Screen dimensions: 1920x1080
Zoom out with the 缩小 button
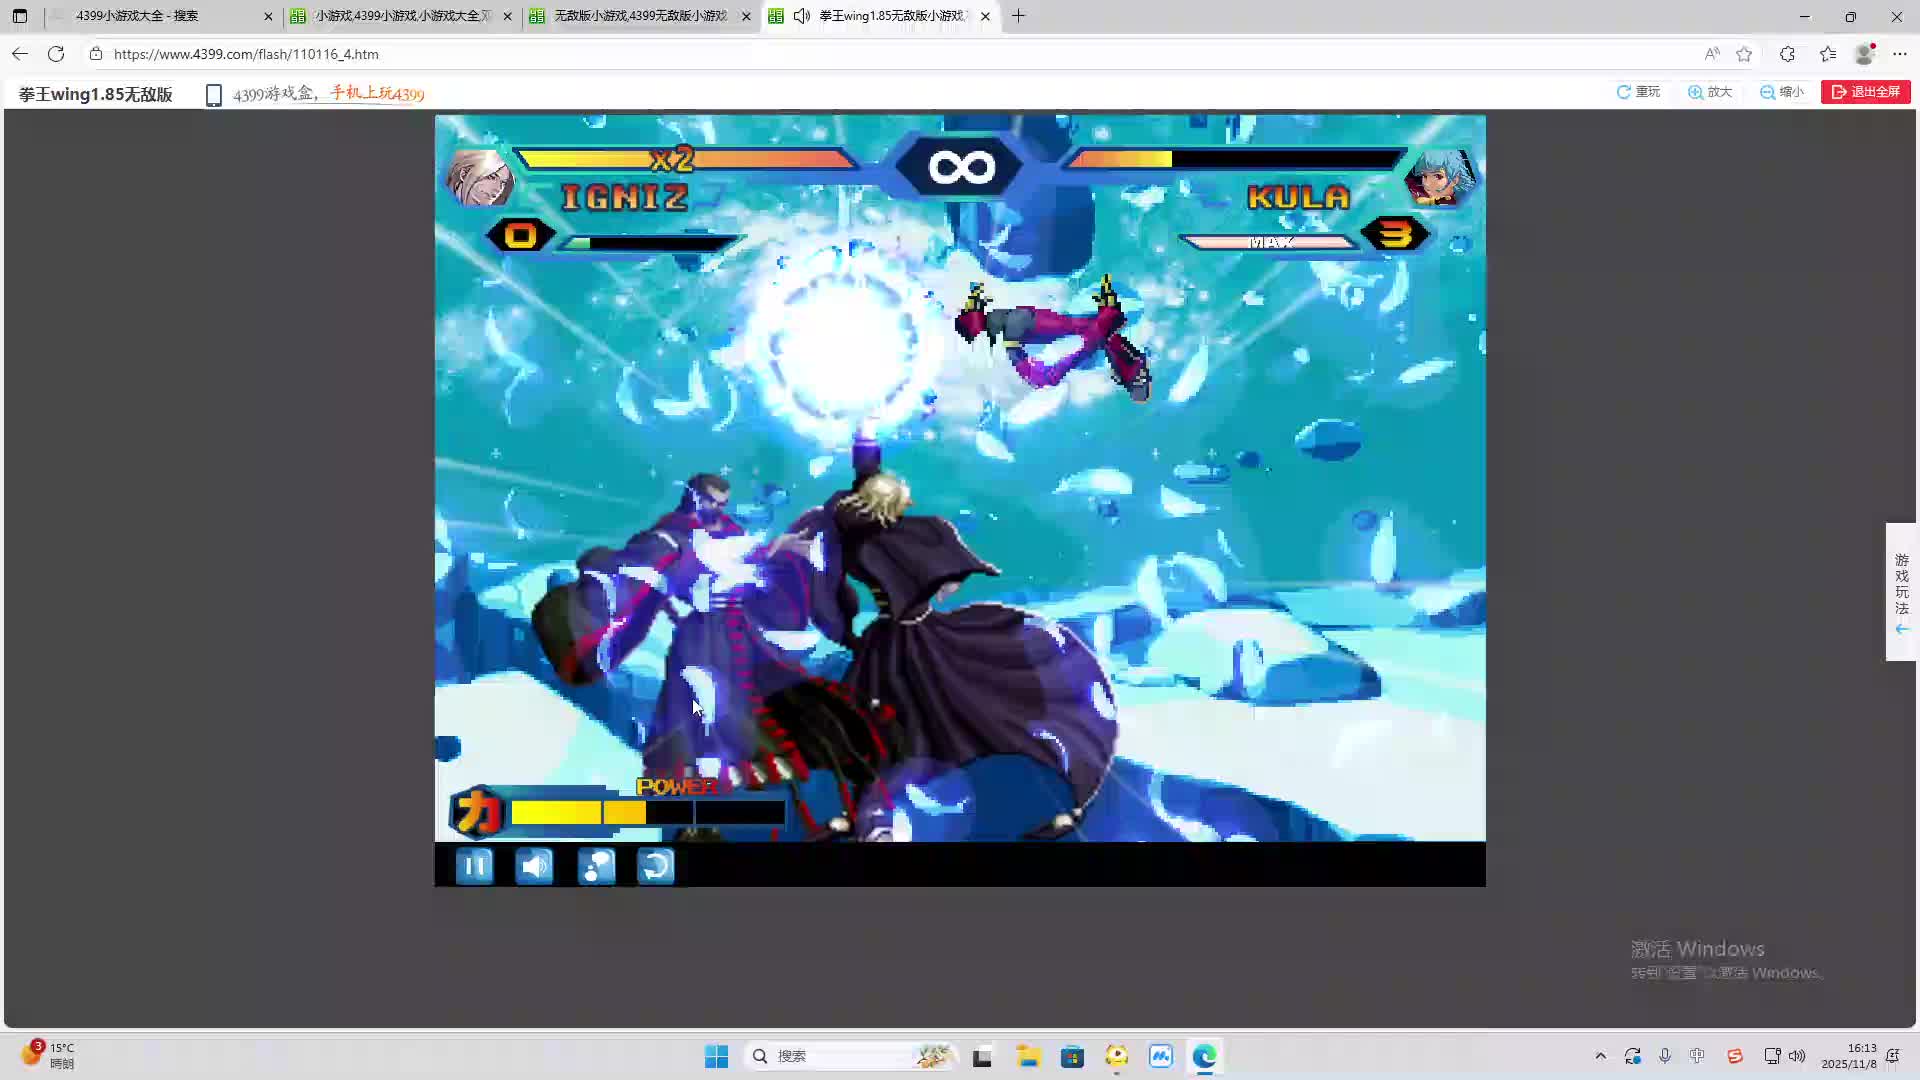[1782, 92]
